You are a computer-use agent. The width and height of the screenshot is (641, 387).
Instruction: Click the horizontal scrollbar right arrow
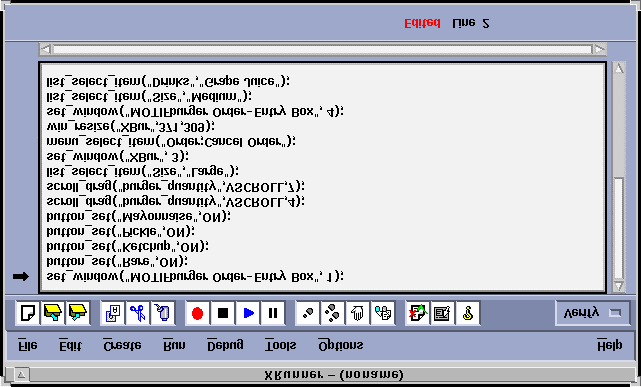(x=600, y=49)
